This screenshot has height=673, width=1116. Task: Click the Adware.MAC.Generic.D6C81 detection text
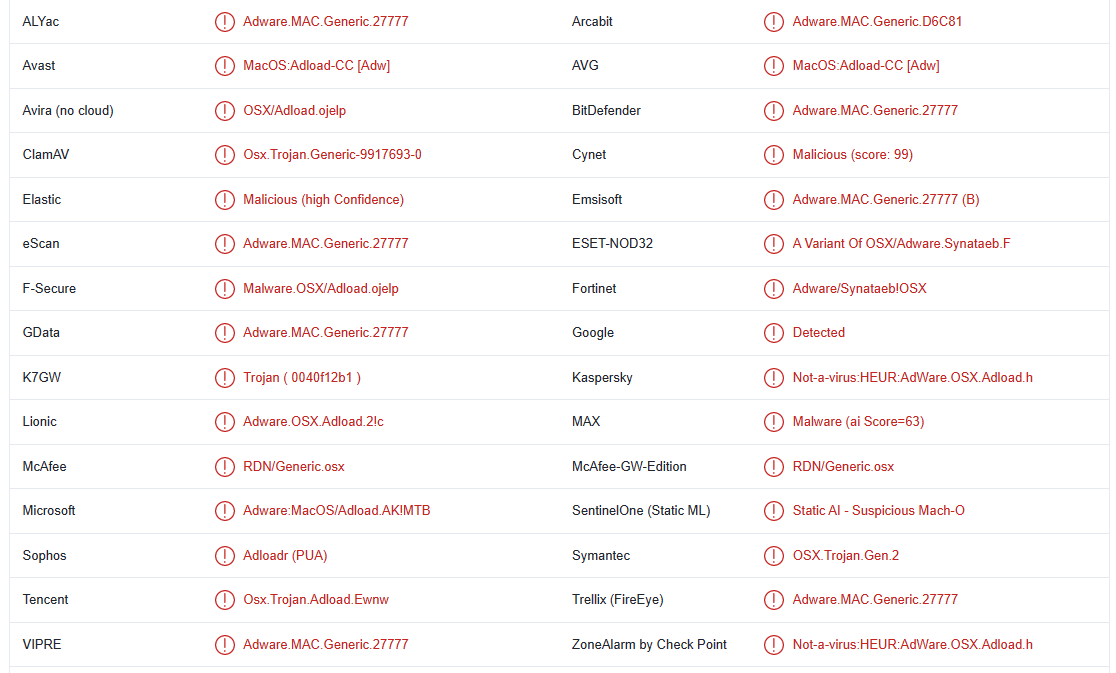877,21
